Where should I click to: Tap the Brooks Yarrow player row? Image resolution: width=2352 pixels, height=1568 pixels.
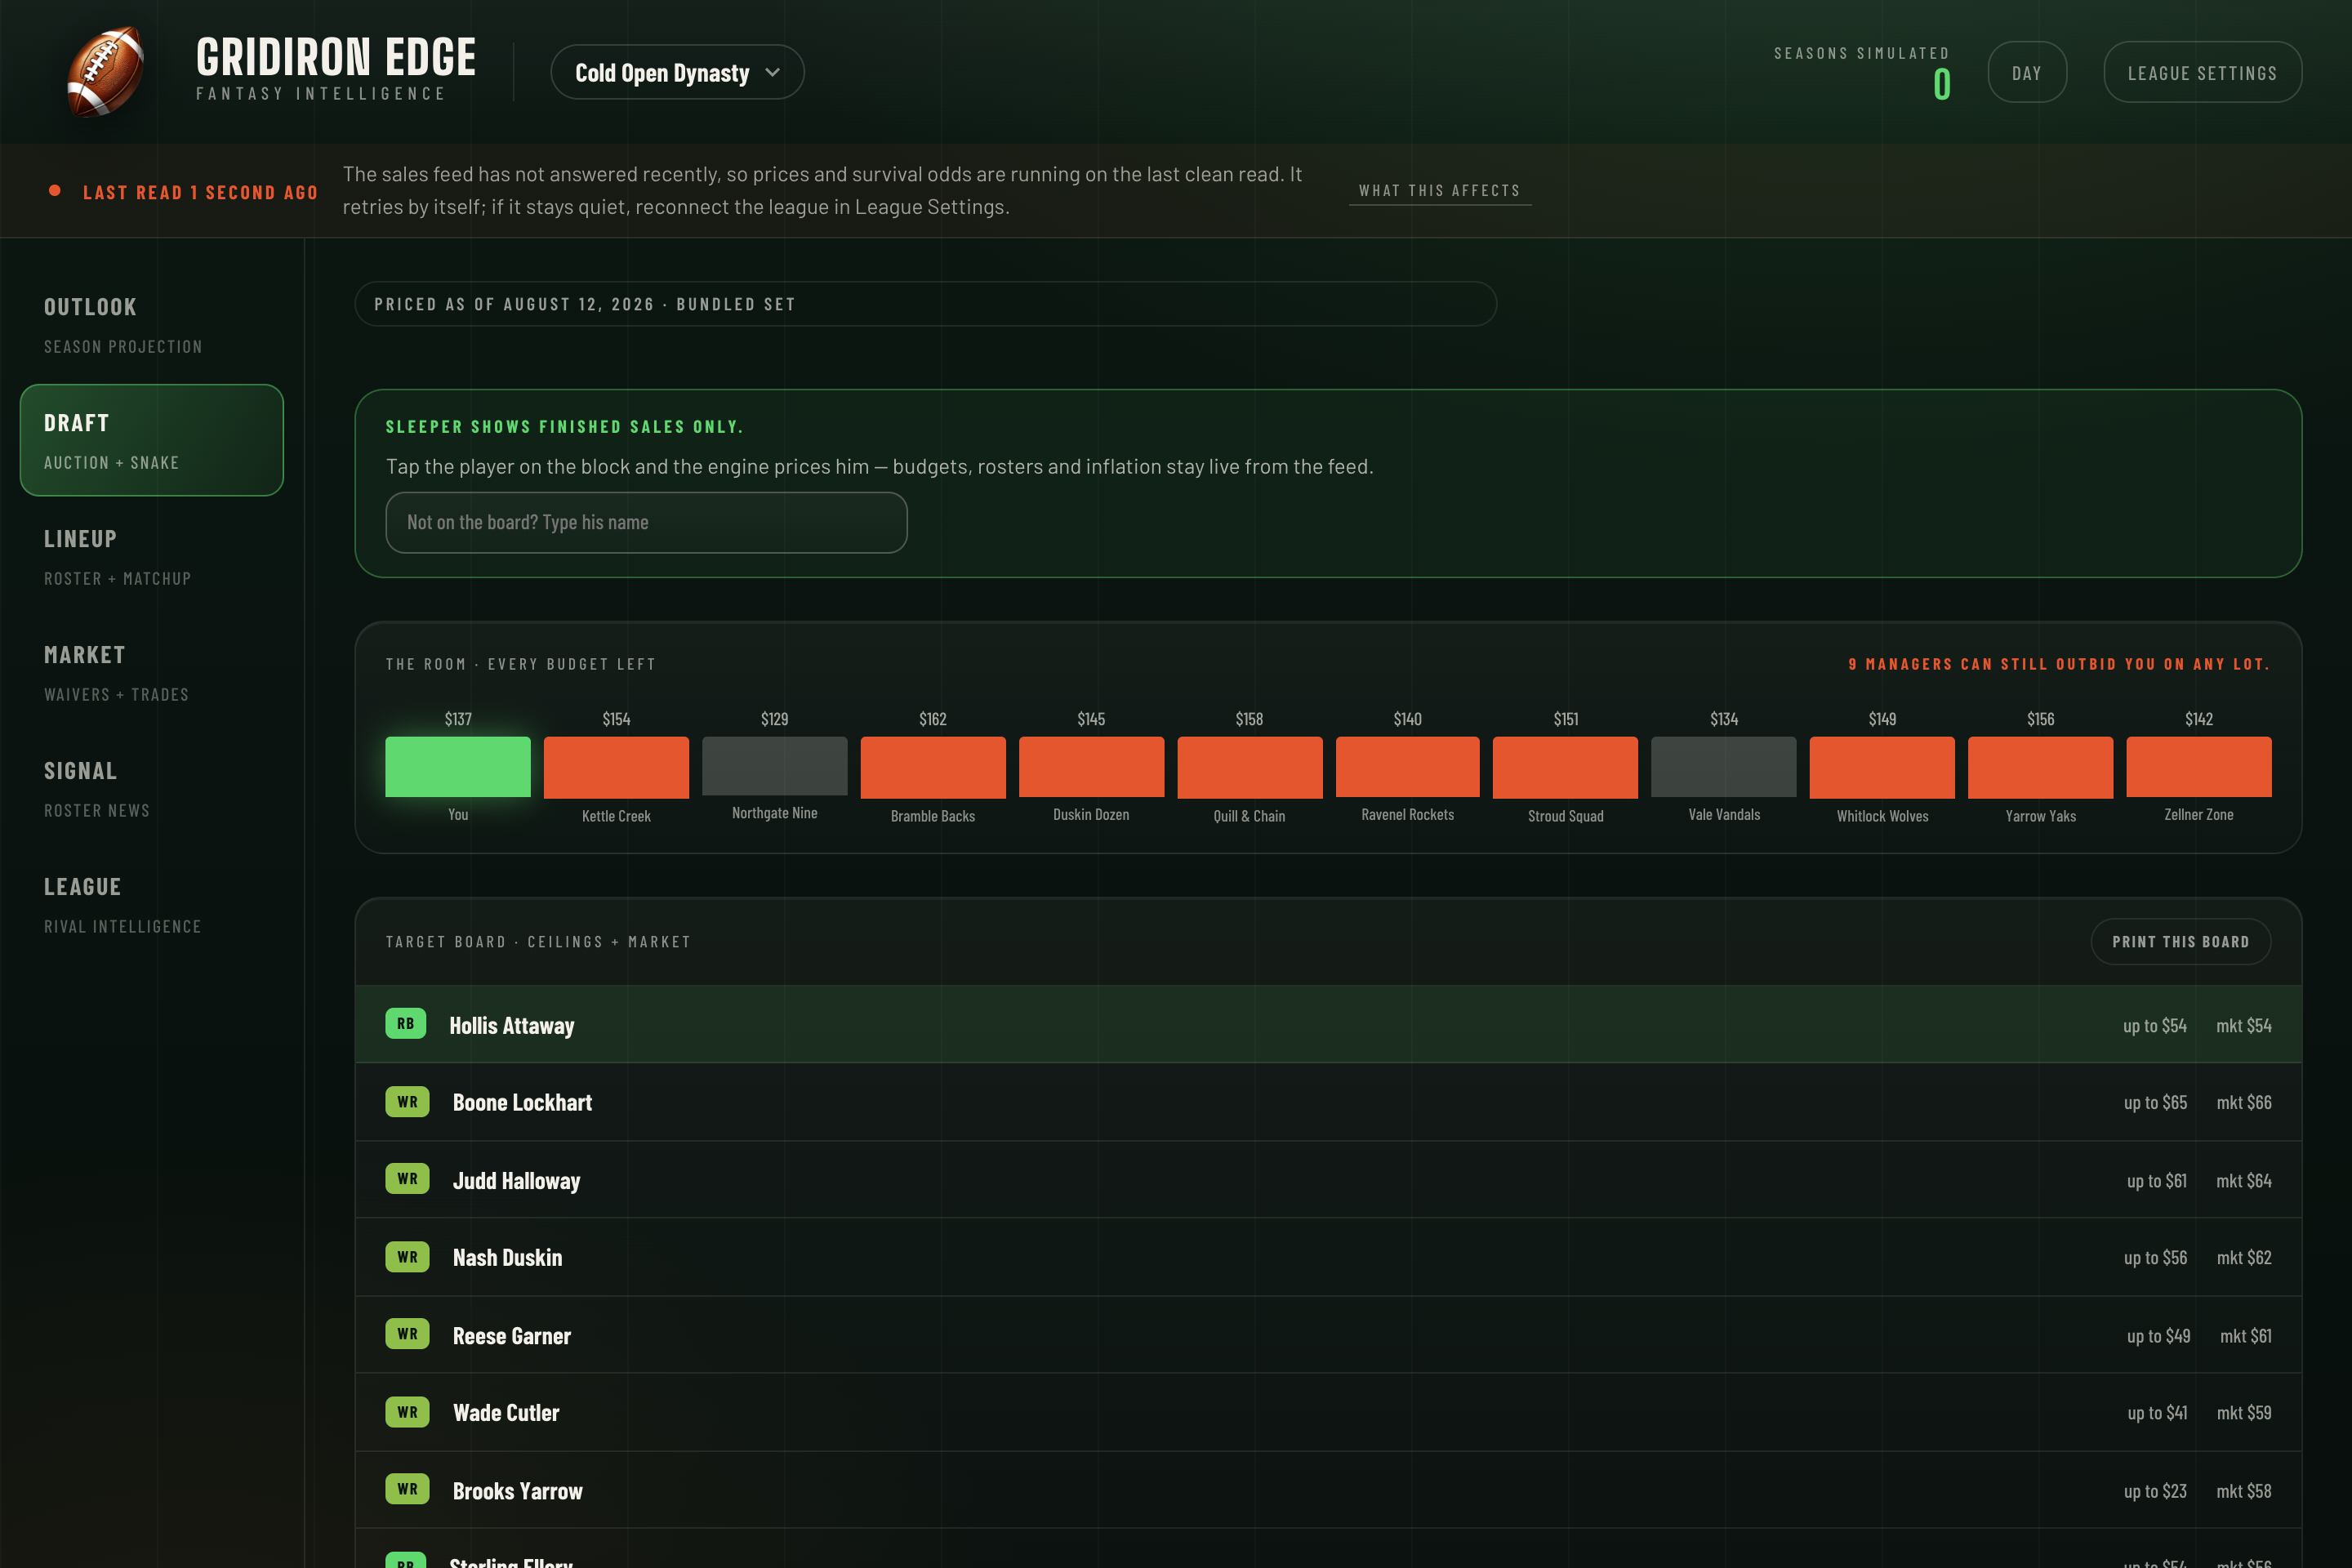click(x=1328, y=1490)
